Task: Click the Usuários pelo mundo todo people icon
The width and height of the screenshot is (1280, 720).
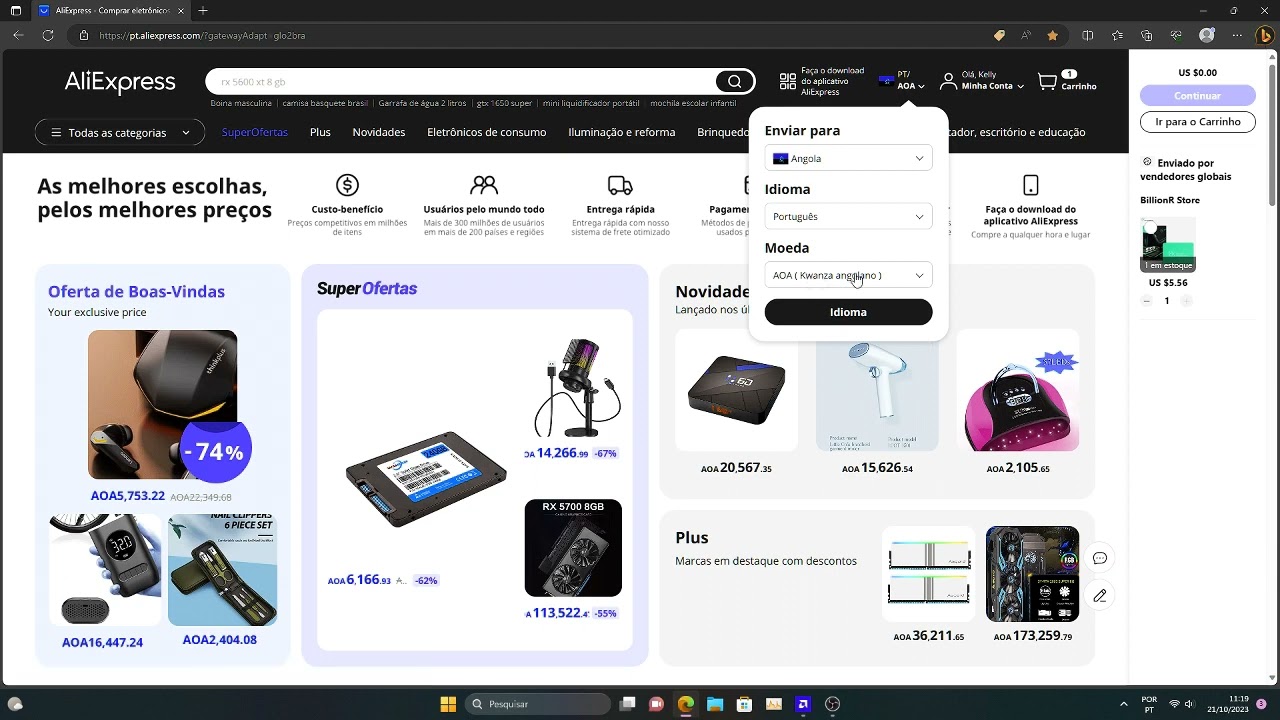Action: (484, 185)
